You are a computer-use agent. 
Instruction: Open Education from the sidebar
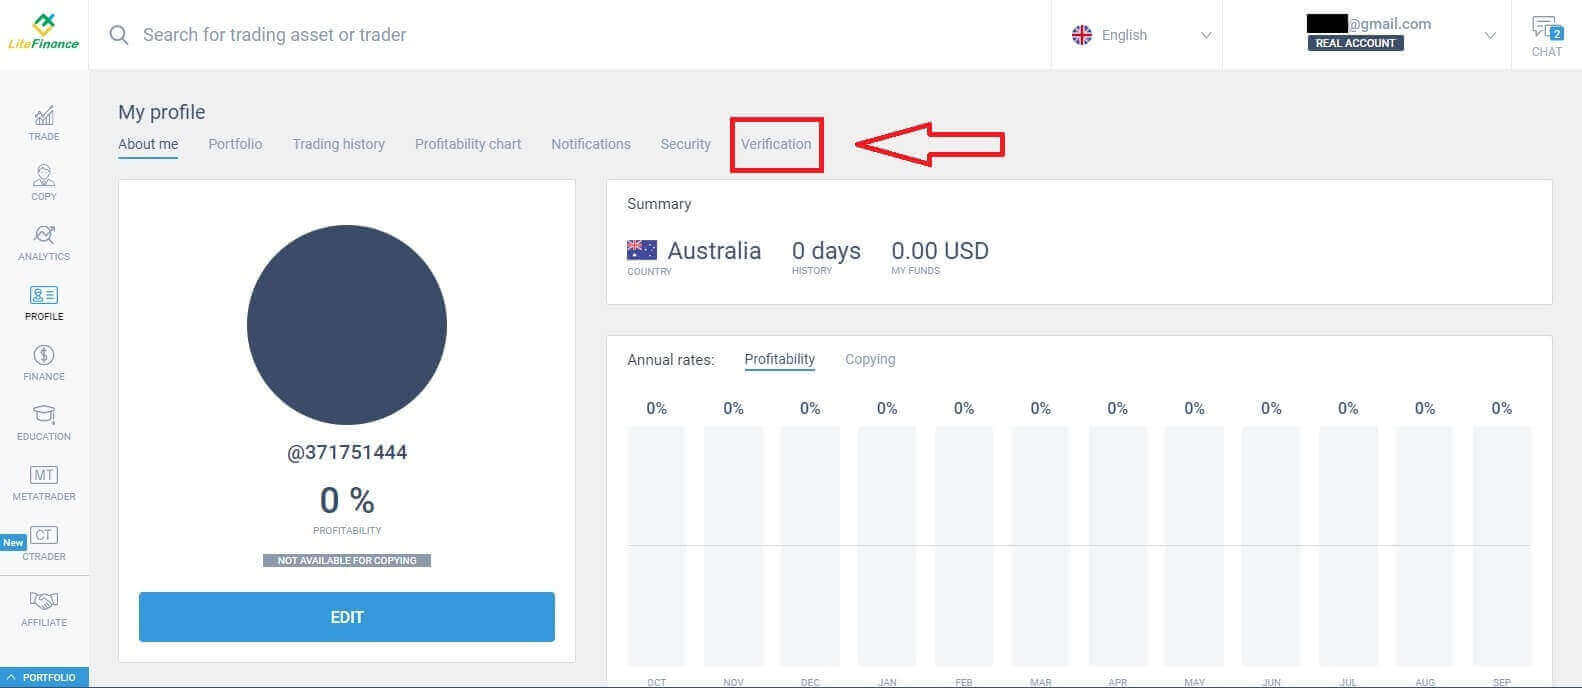(44, 424)
